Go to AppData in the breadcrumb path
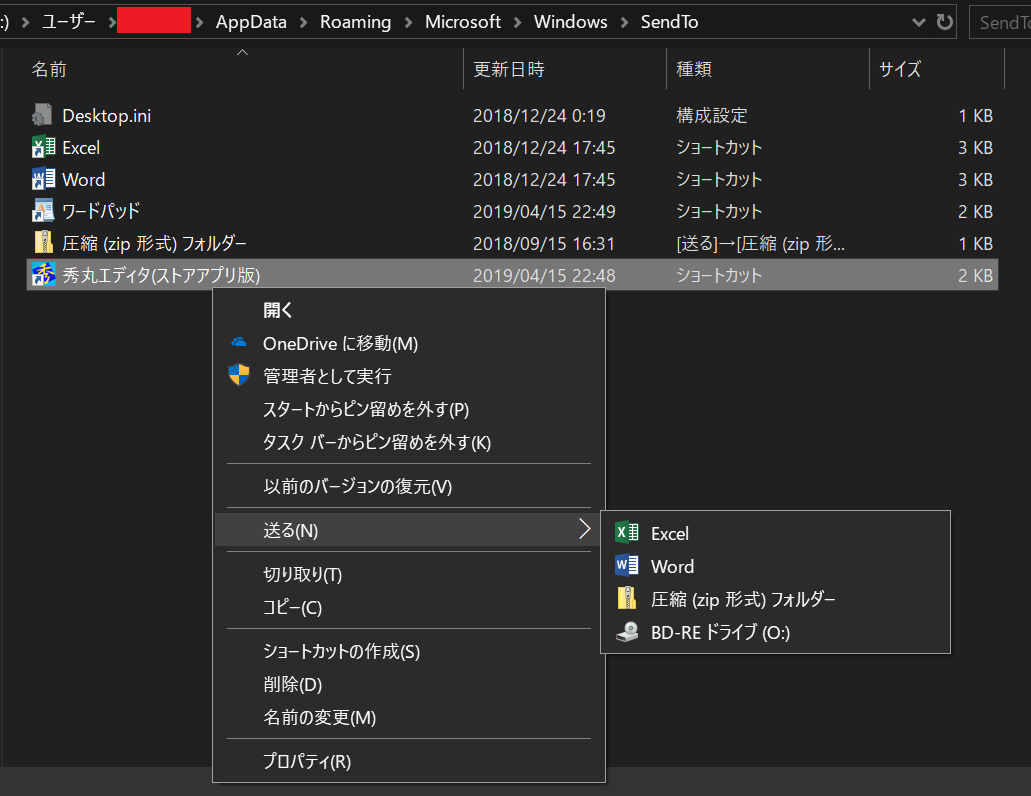Image resolution: width=1031 pixels, height=796 pixels. pos(251,22)
